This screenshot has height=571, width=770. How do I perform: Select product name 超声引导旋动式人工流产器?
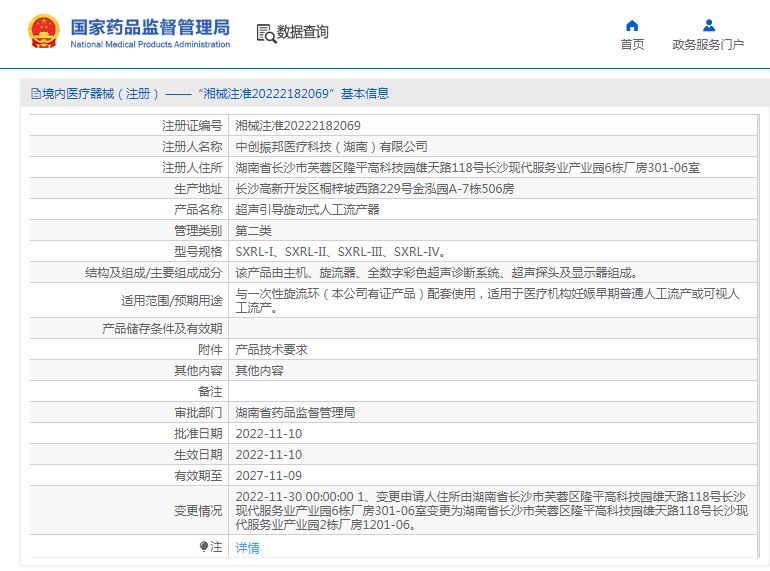307,210
